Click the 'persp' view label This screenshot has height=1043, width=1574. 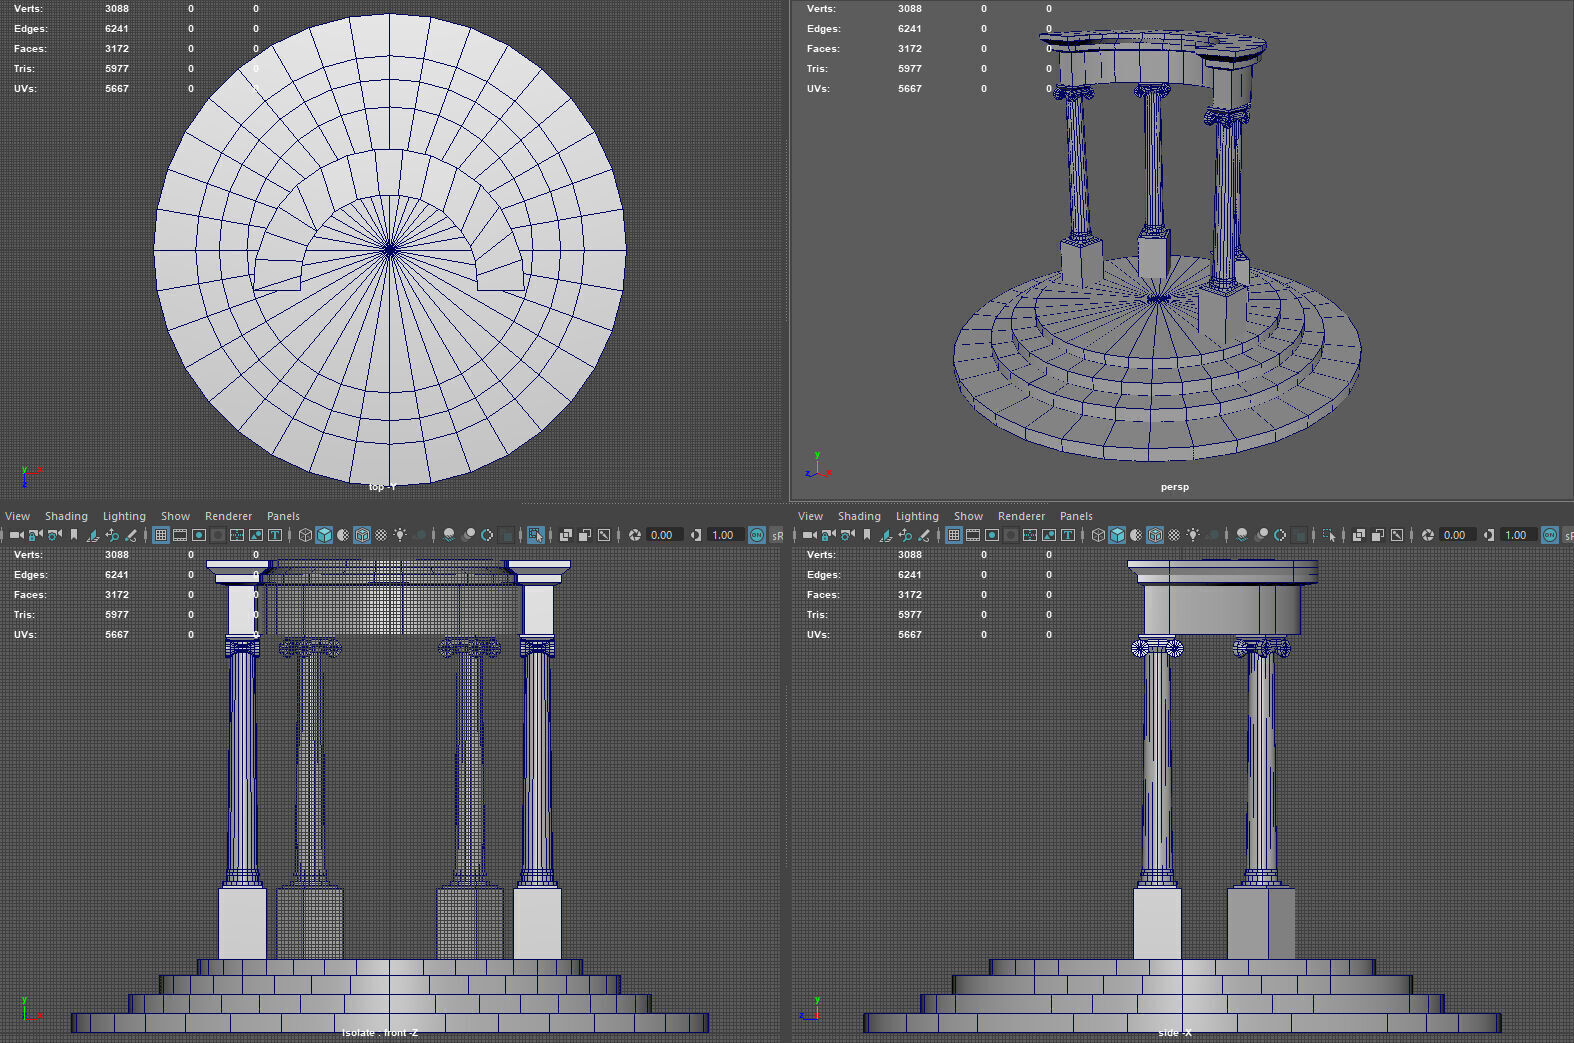coord(1175,487)
